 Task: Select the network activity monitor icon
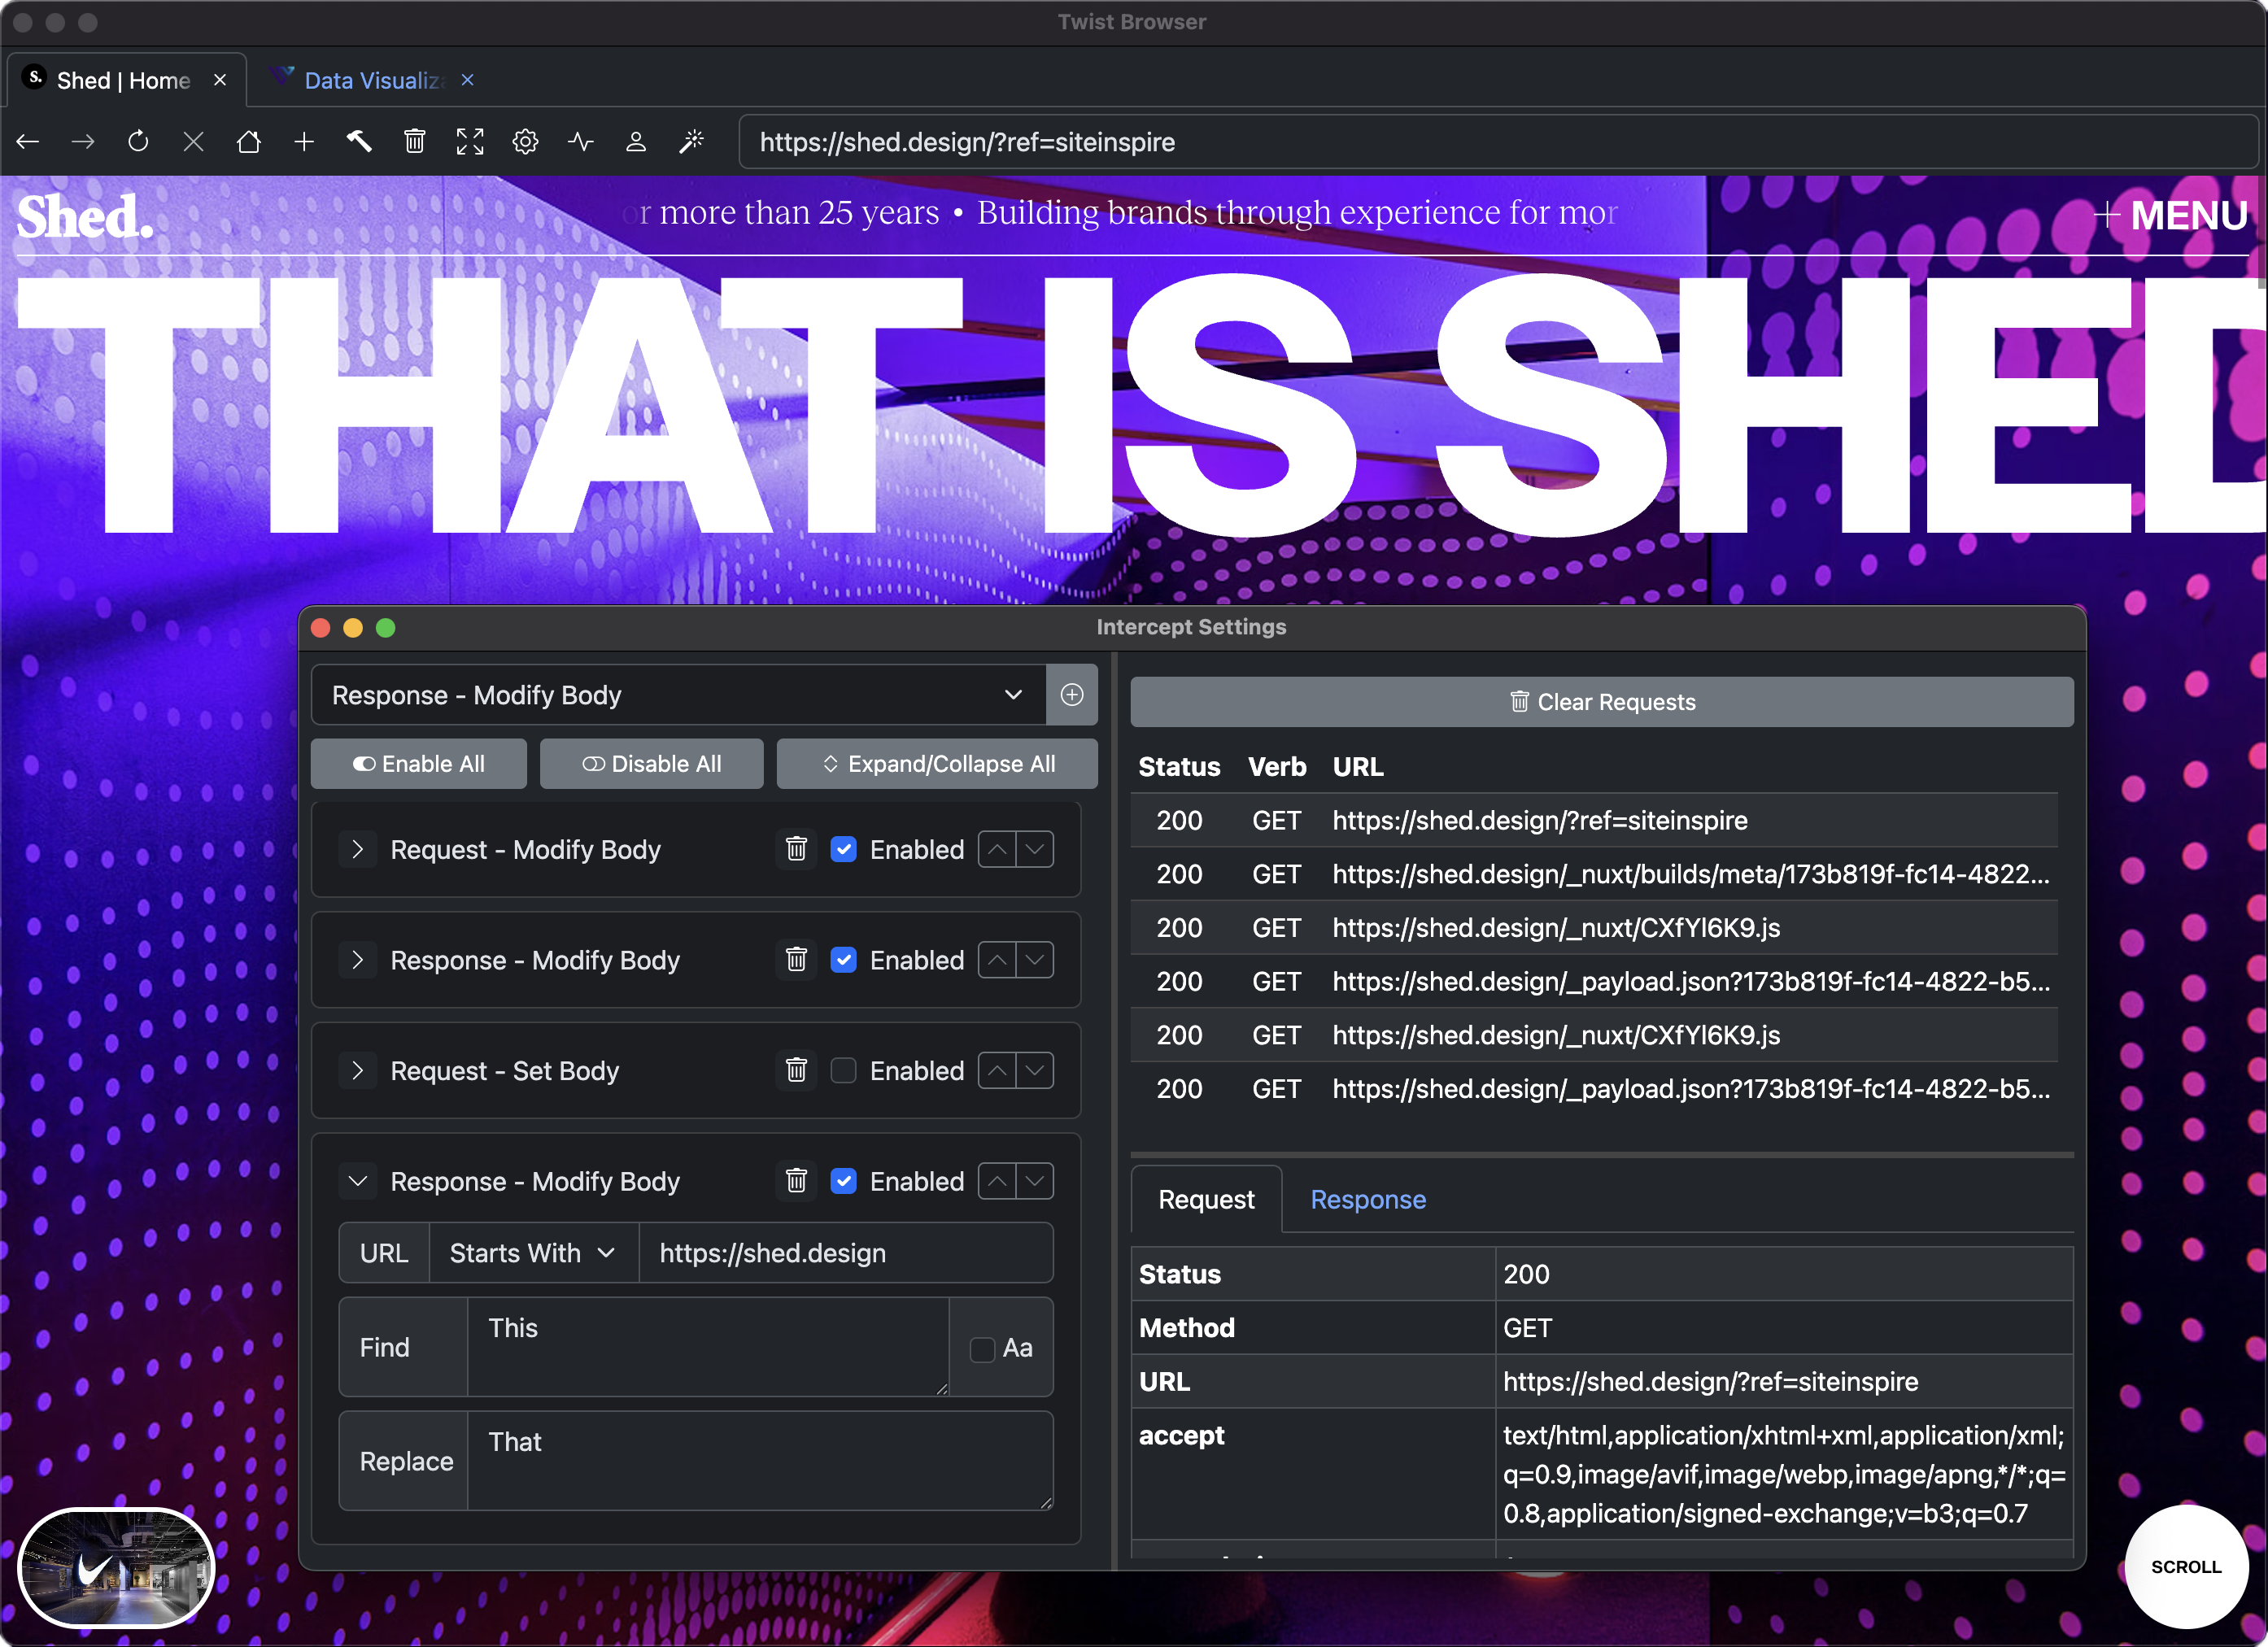point(580,141)
